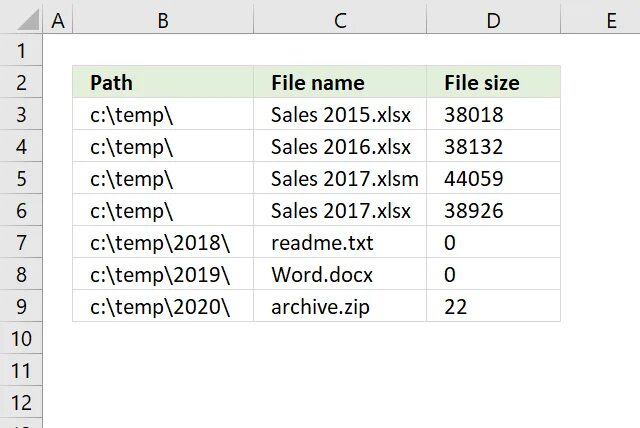Screen dimensions: 640x428
Task: Select column D header
Action: (493, 18)
